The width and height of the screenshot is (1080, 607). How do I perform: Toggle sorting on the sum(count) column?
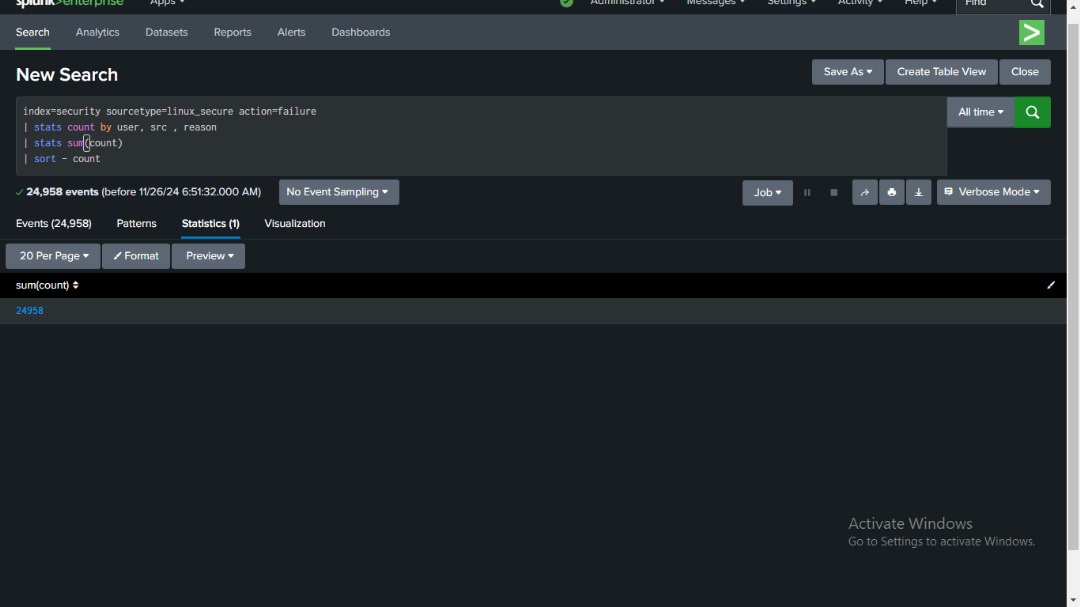click(45, 285)
